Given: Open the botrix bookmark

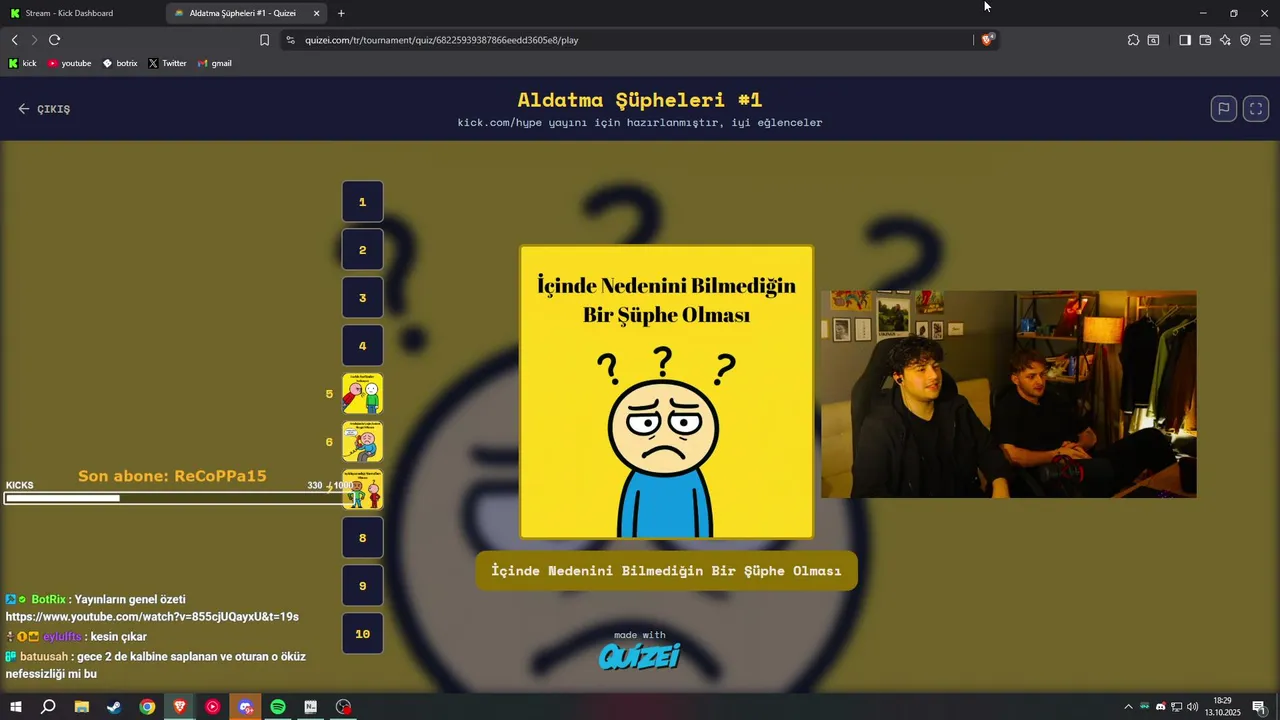Looking at the screenshot, I should point(120,63).
